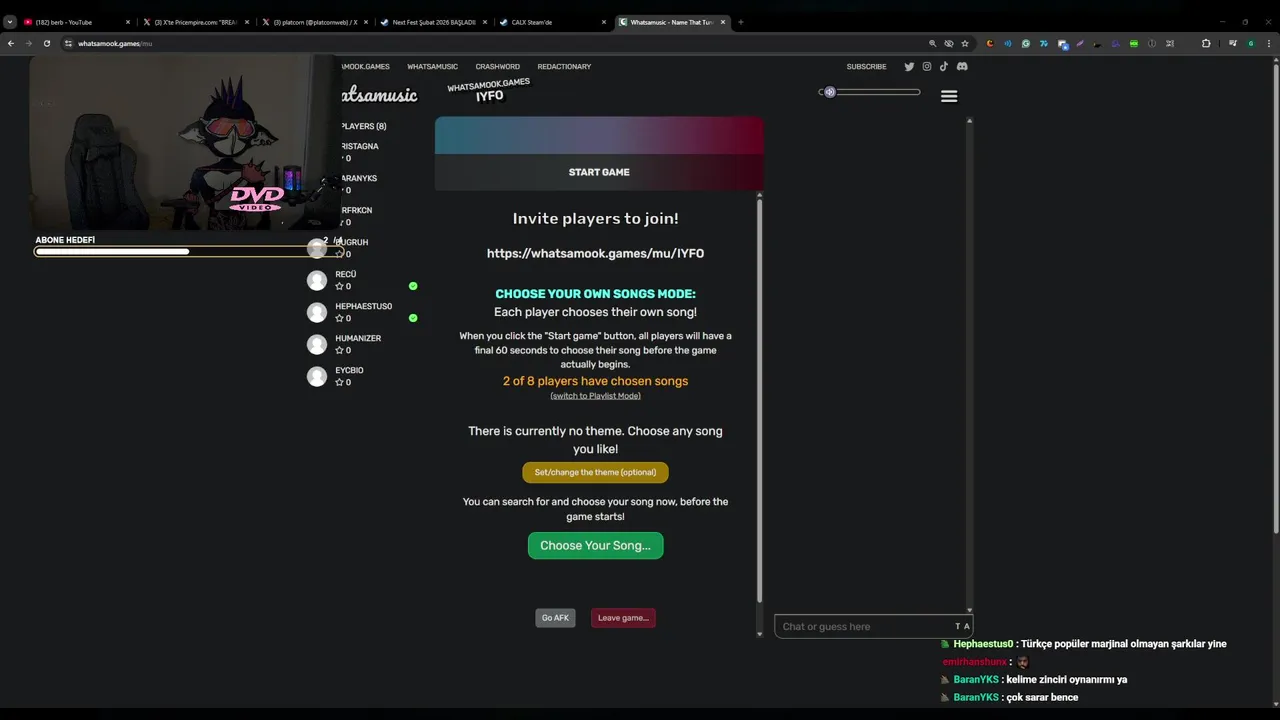Click the site info icon by the URL

(68, 44)
